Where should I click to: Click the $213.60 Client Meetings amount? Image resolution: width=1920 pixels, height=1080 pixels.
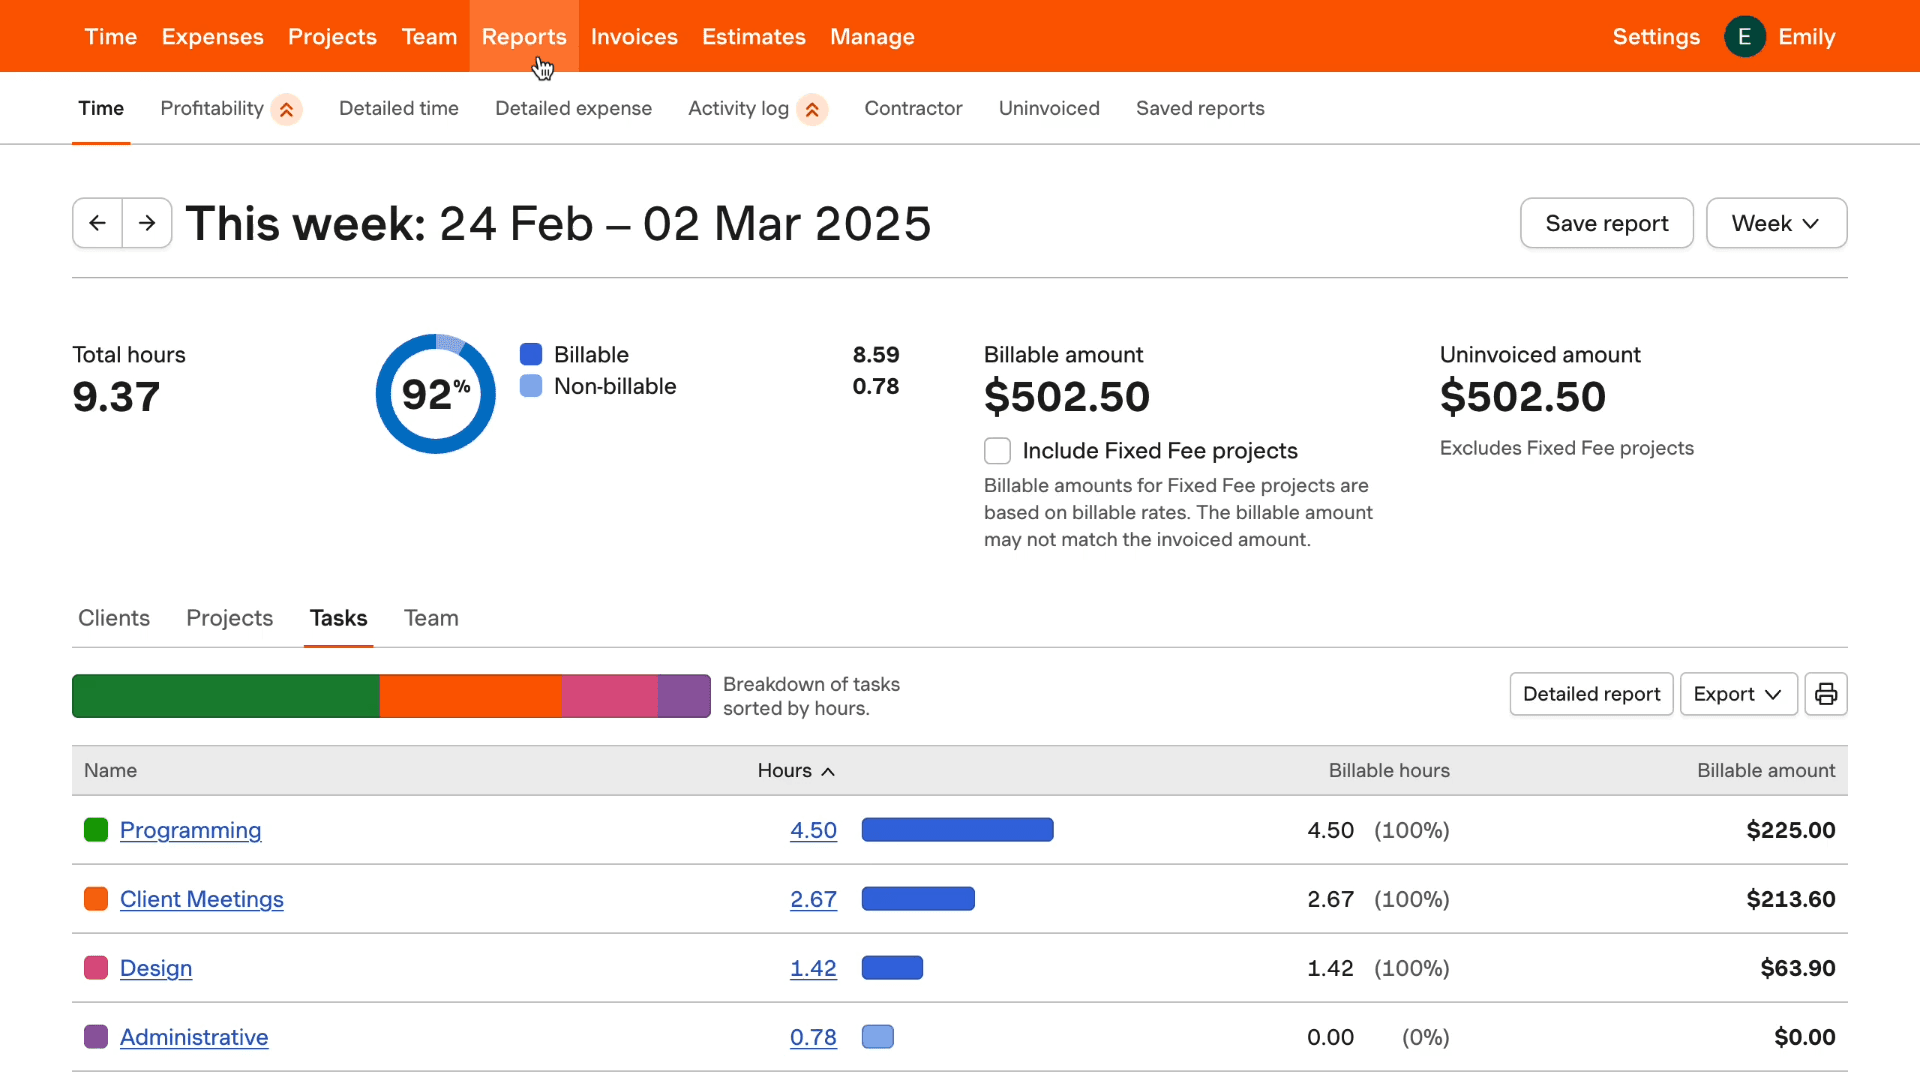pos(1790,899)
